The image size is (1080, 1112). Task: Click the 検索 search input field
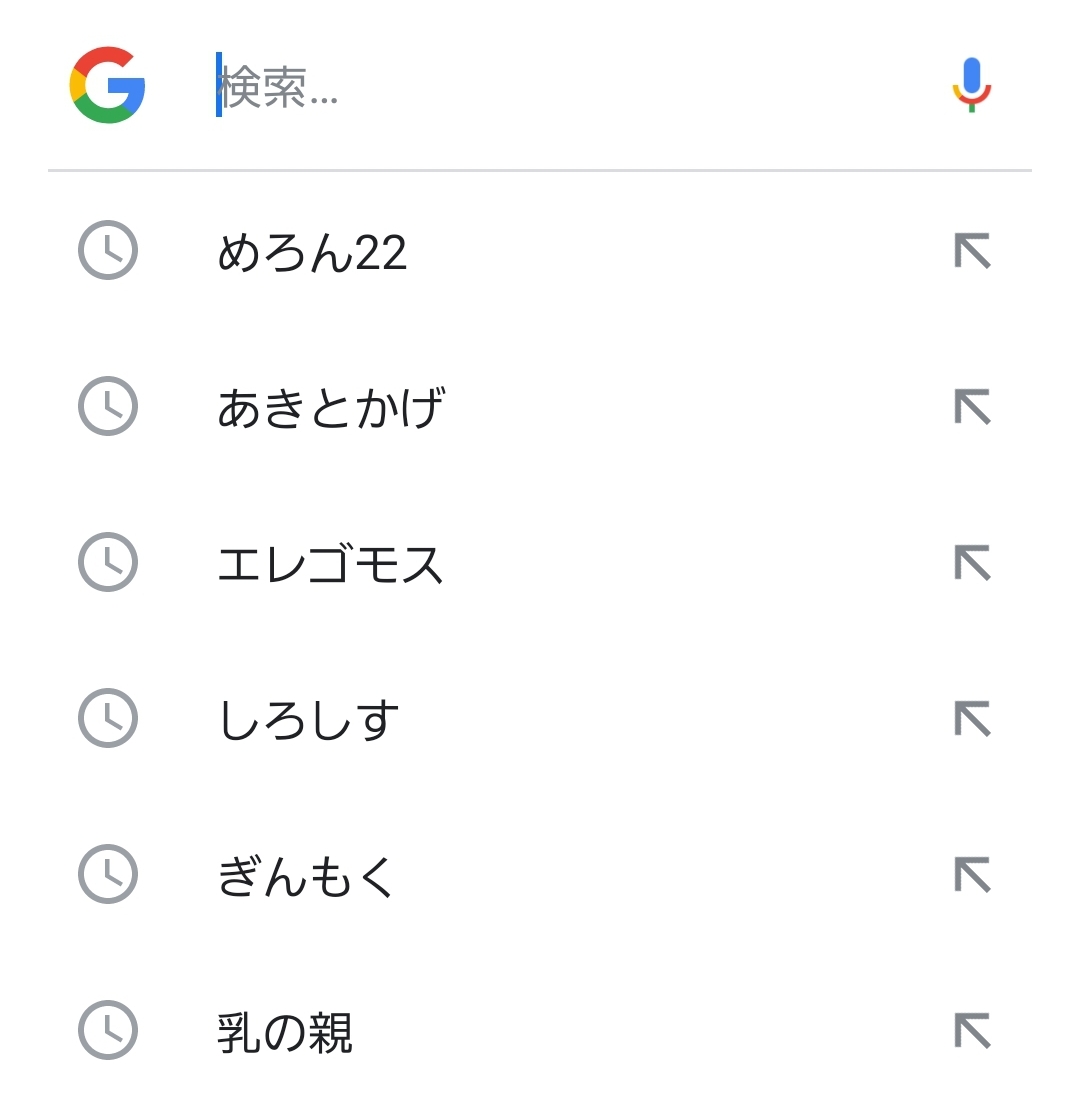tap(560, 86)
